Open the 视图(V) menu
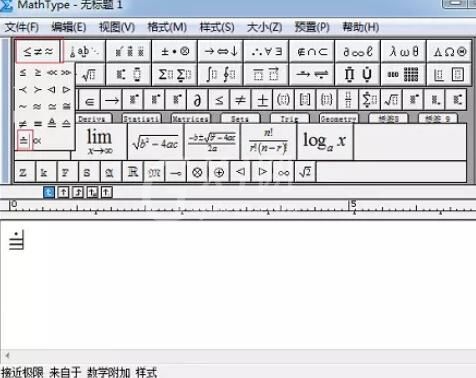476x378 pixels. [x=117, y=27]
